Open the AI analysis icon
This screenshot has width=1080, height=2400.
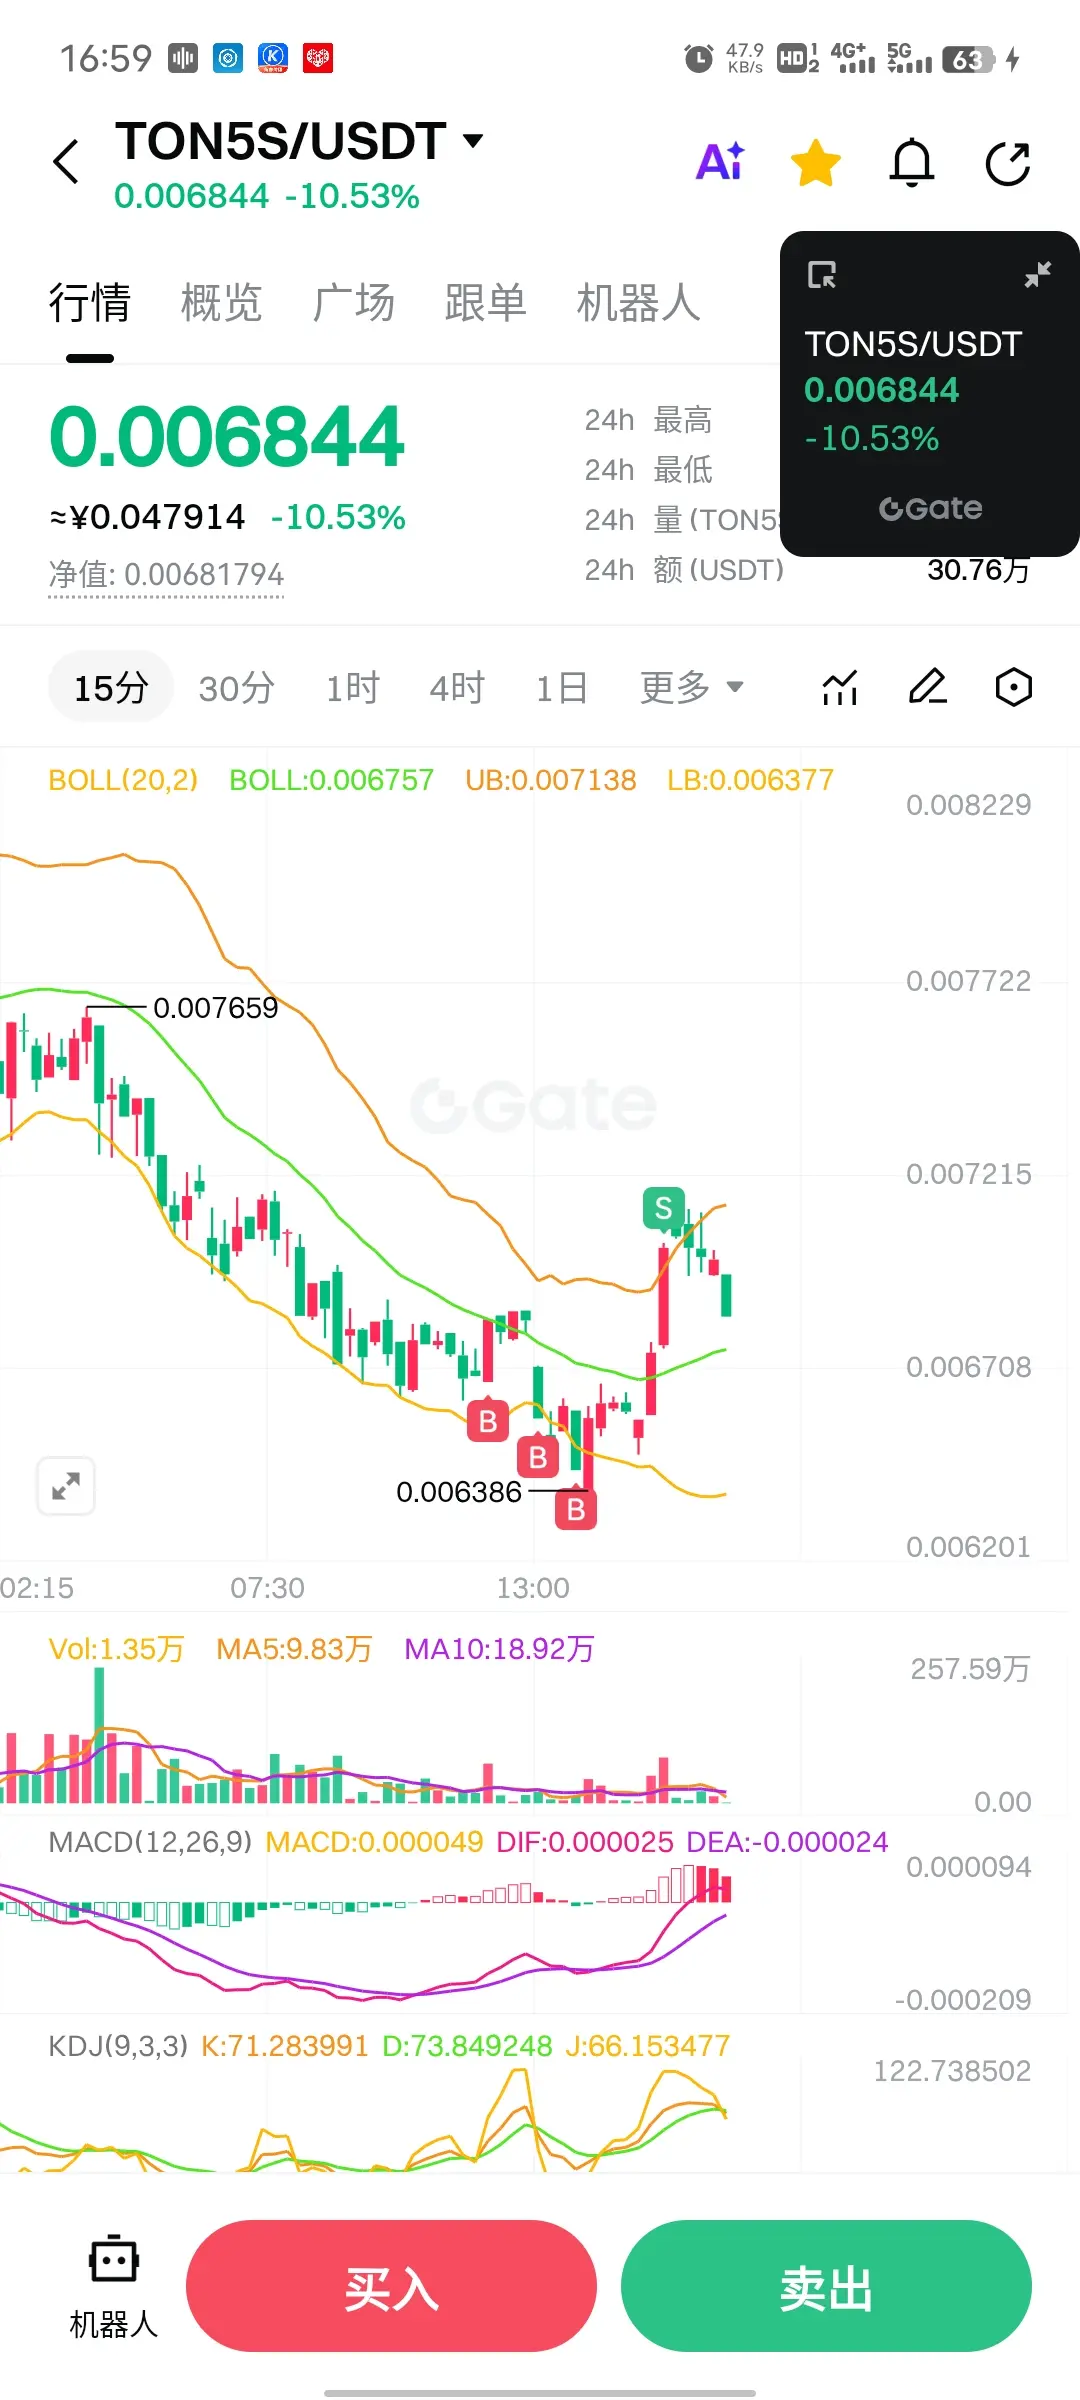(x=720, y=162)
